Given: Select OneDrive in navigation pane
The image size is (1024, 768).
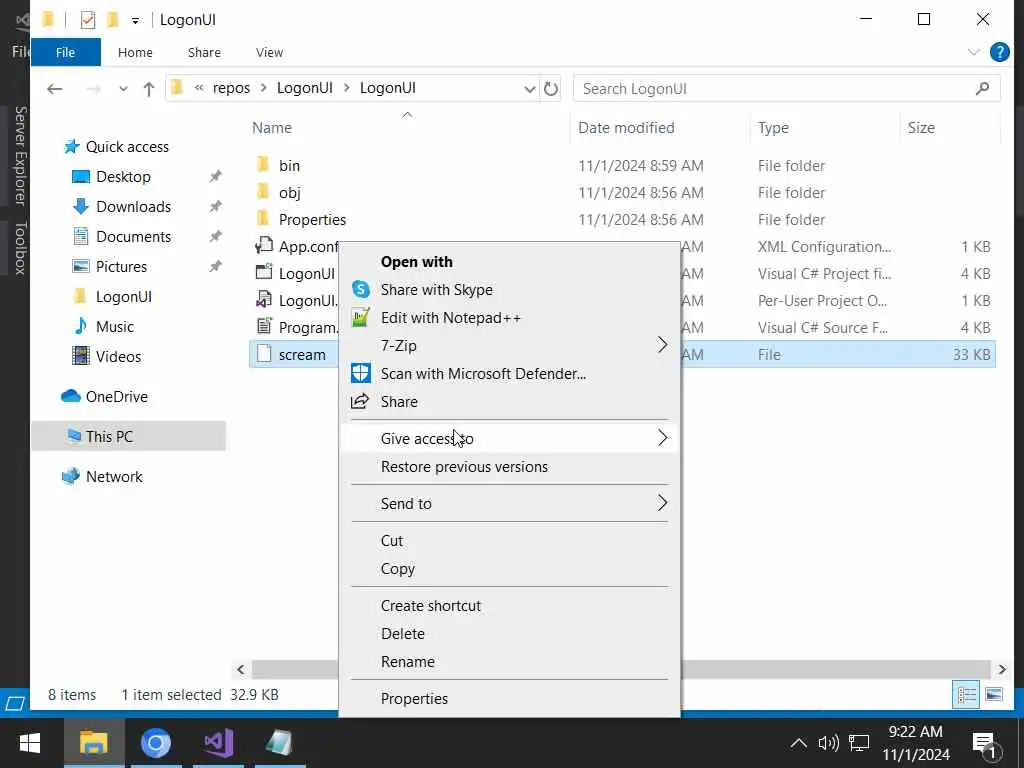Looking at the screenshot, I should pos(116,396).
